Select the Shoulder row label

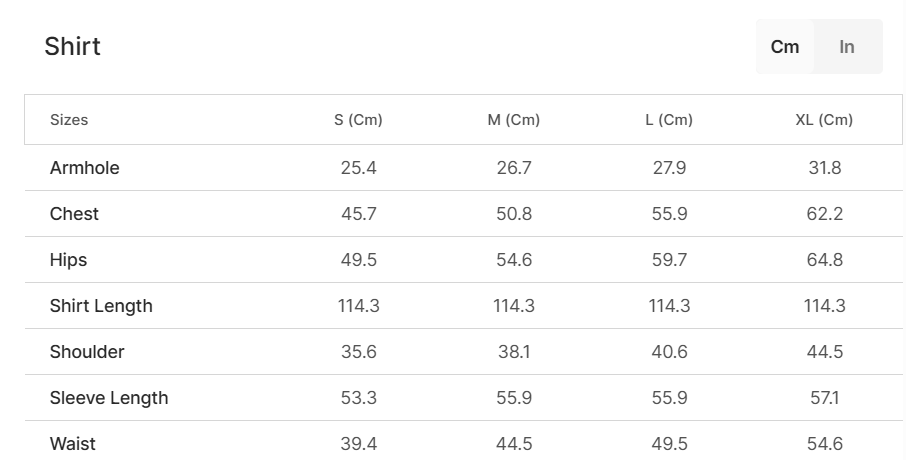[x=87, y=352]
